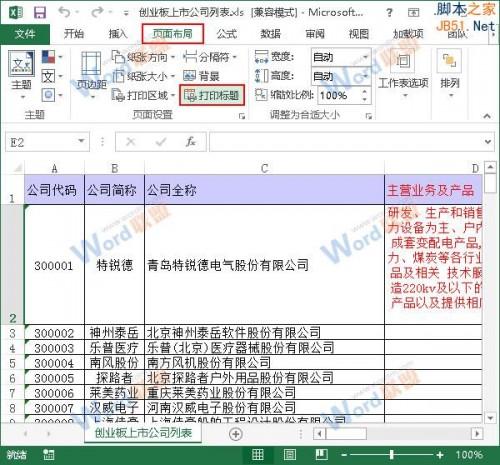Switch to the 公式 tab
The width and height of the screenshot is (500, 465).
227,34
